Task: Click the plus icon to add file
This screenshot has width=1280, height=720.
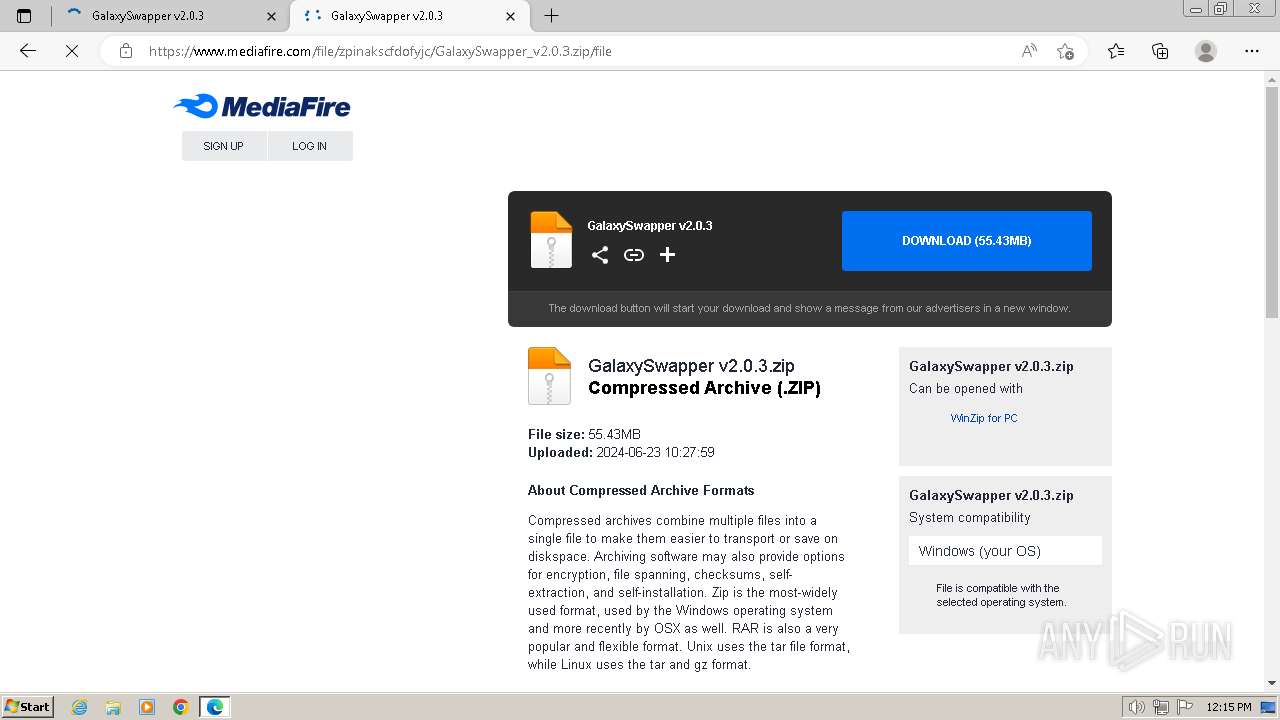Action: coord(668,255)
